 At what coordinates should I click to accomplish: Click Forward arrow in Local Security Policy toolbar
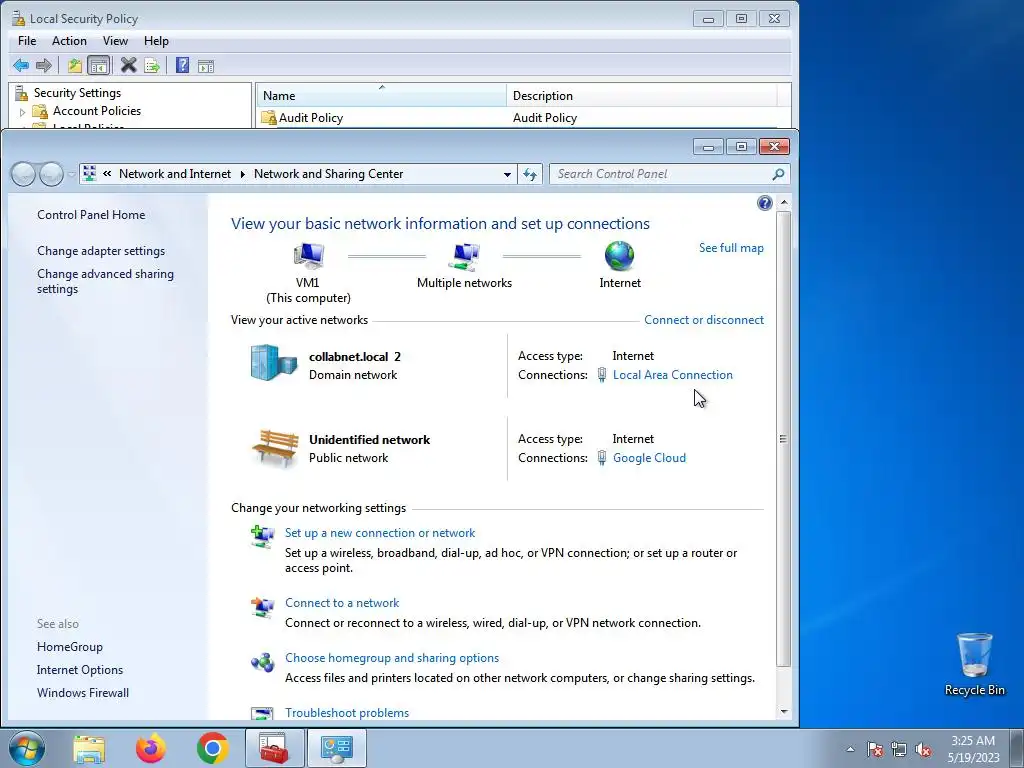[x=44, y=65]
